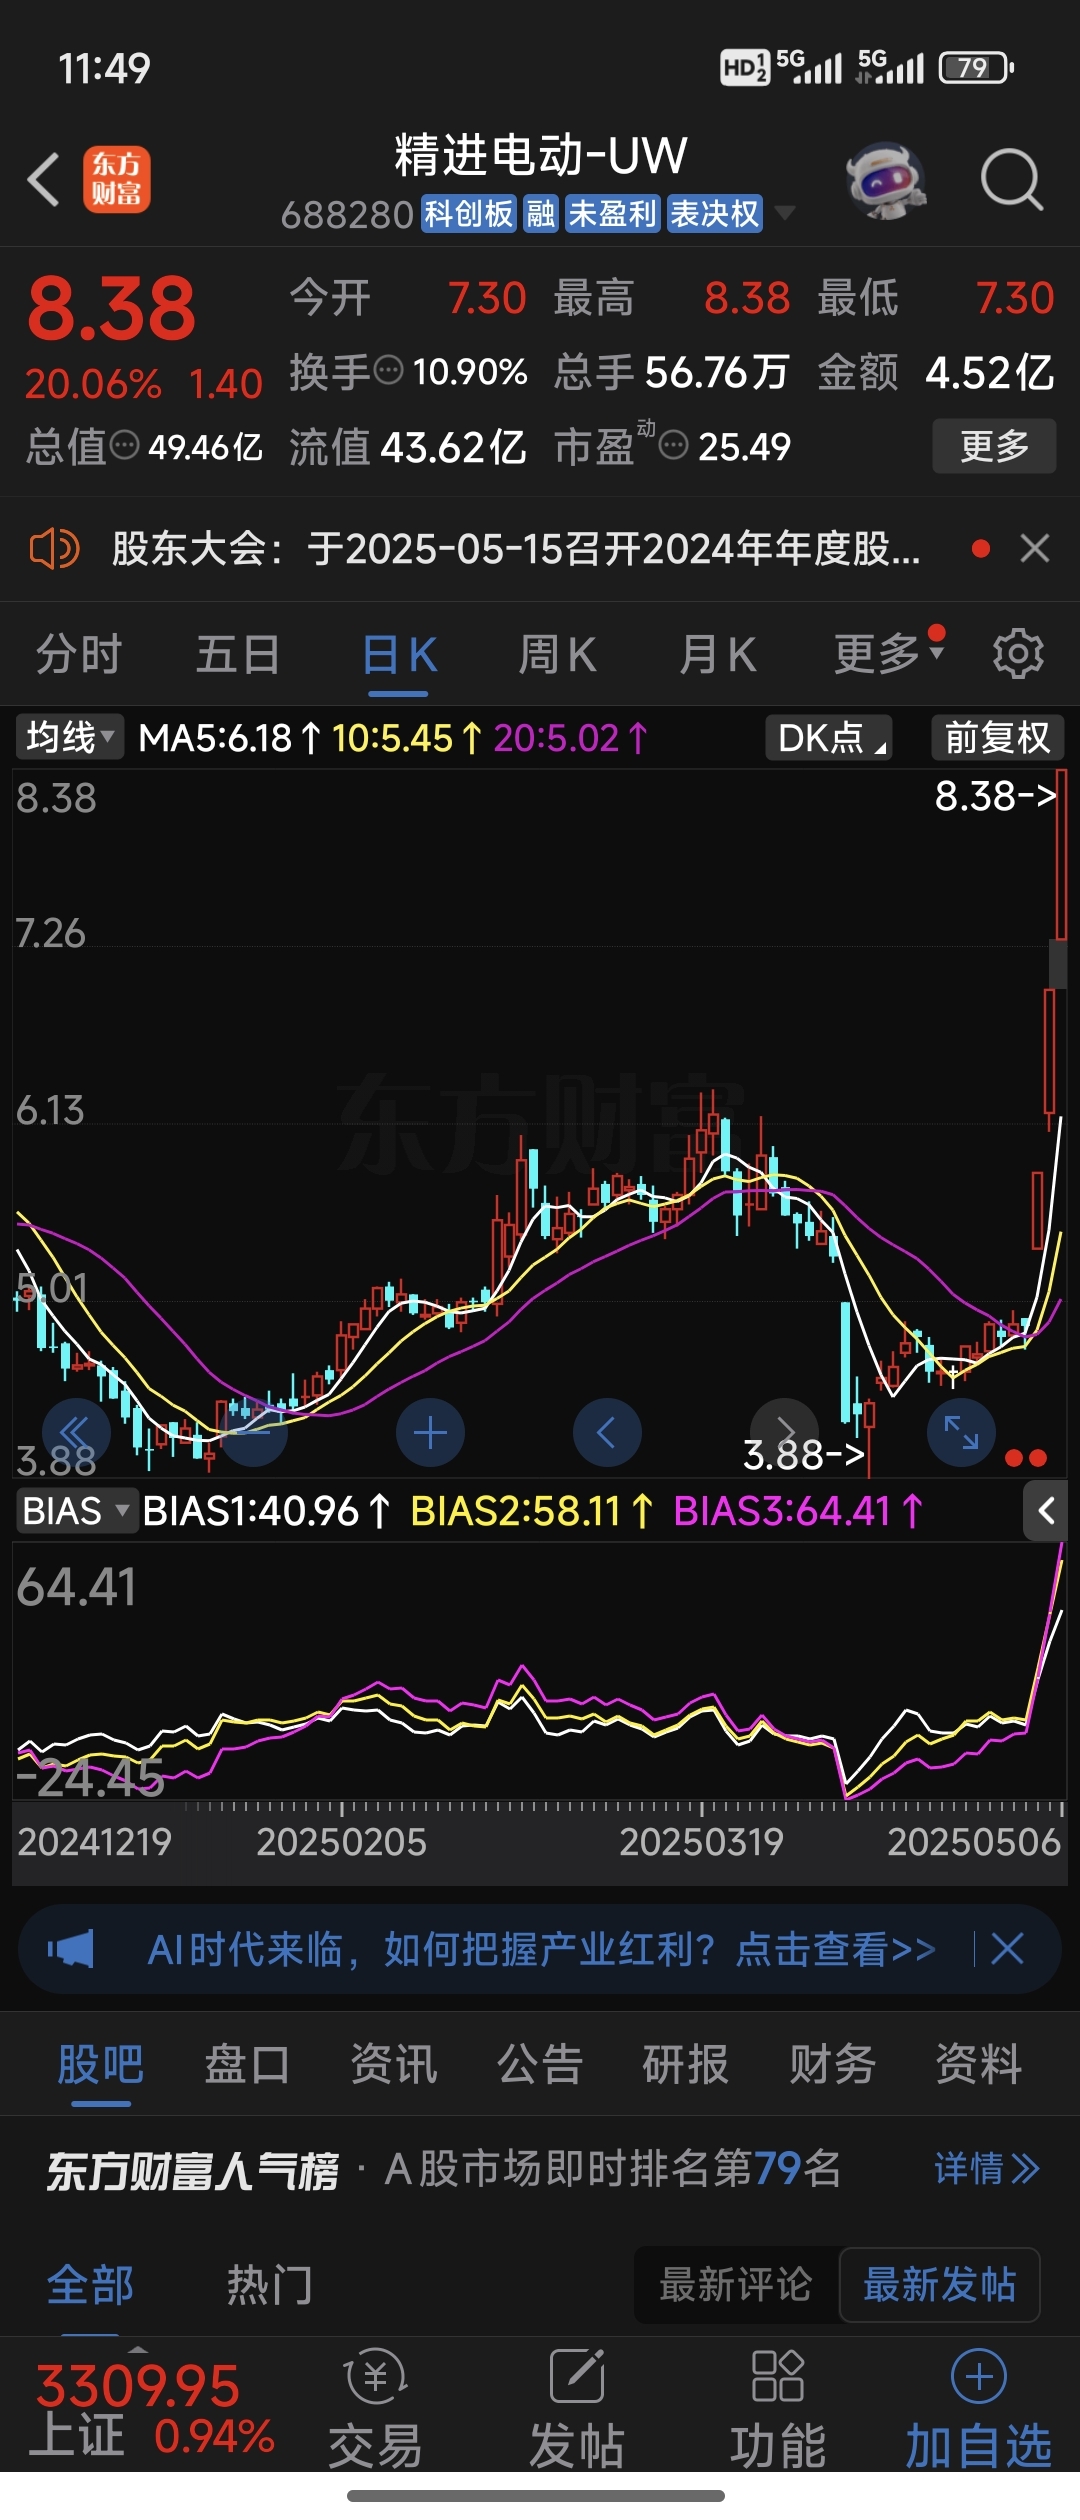
Task: Open the robot AI assistant avatar
Action: (885, 181)
